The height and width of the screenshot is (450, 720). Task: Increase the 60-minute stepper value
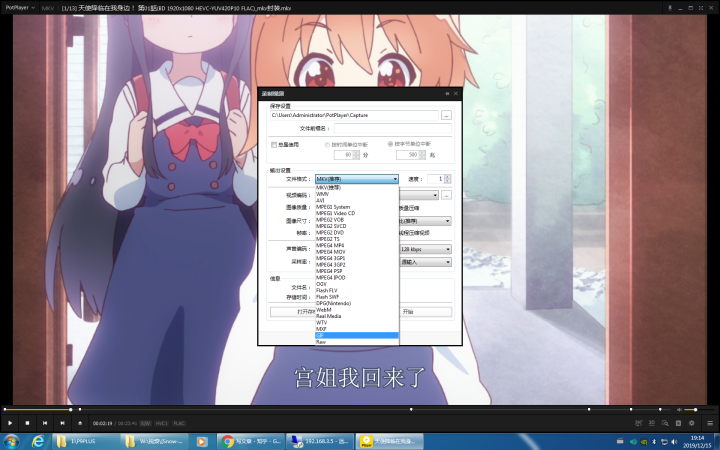pos(356,153)
